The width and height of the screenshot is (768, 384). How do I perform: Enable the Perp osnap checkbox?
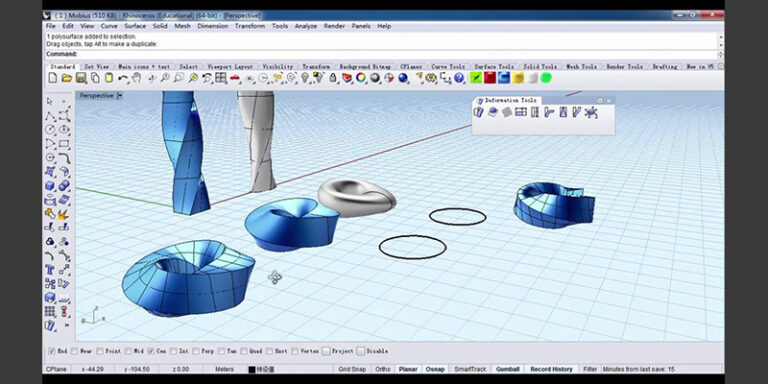196,351
